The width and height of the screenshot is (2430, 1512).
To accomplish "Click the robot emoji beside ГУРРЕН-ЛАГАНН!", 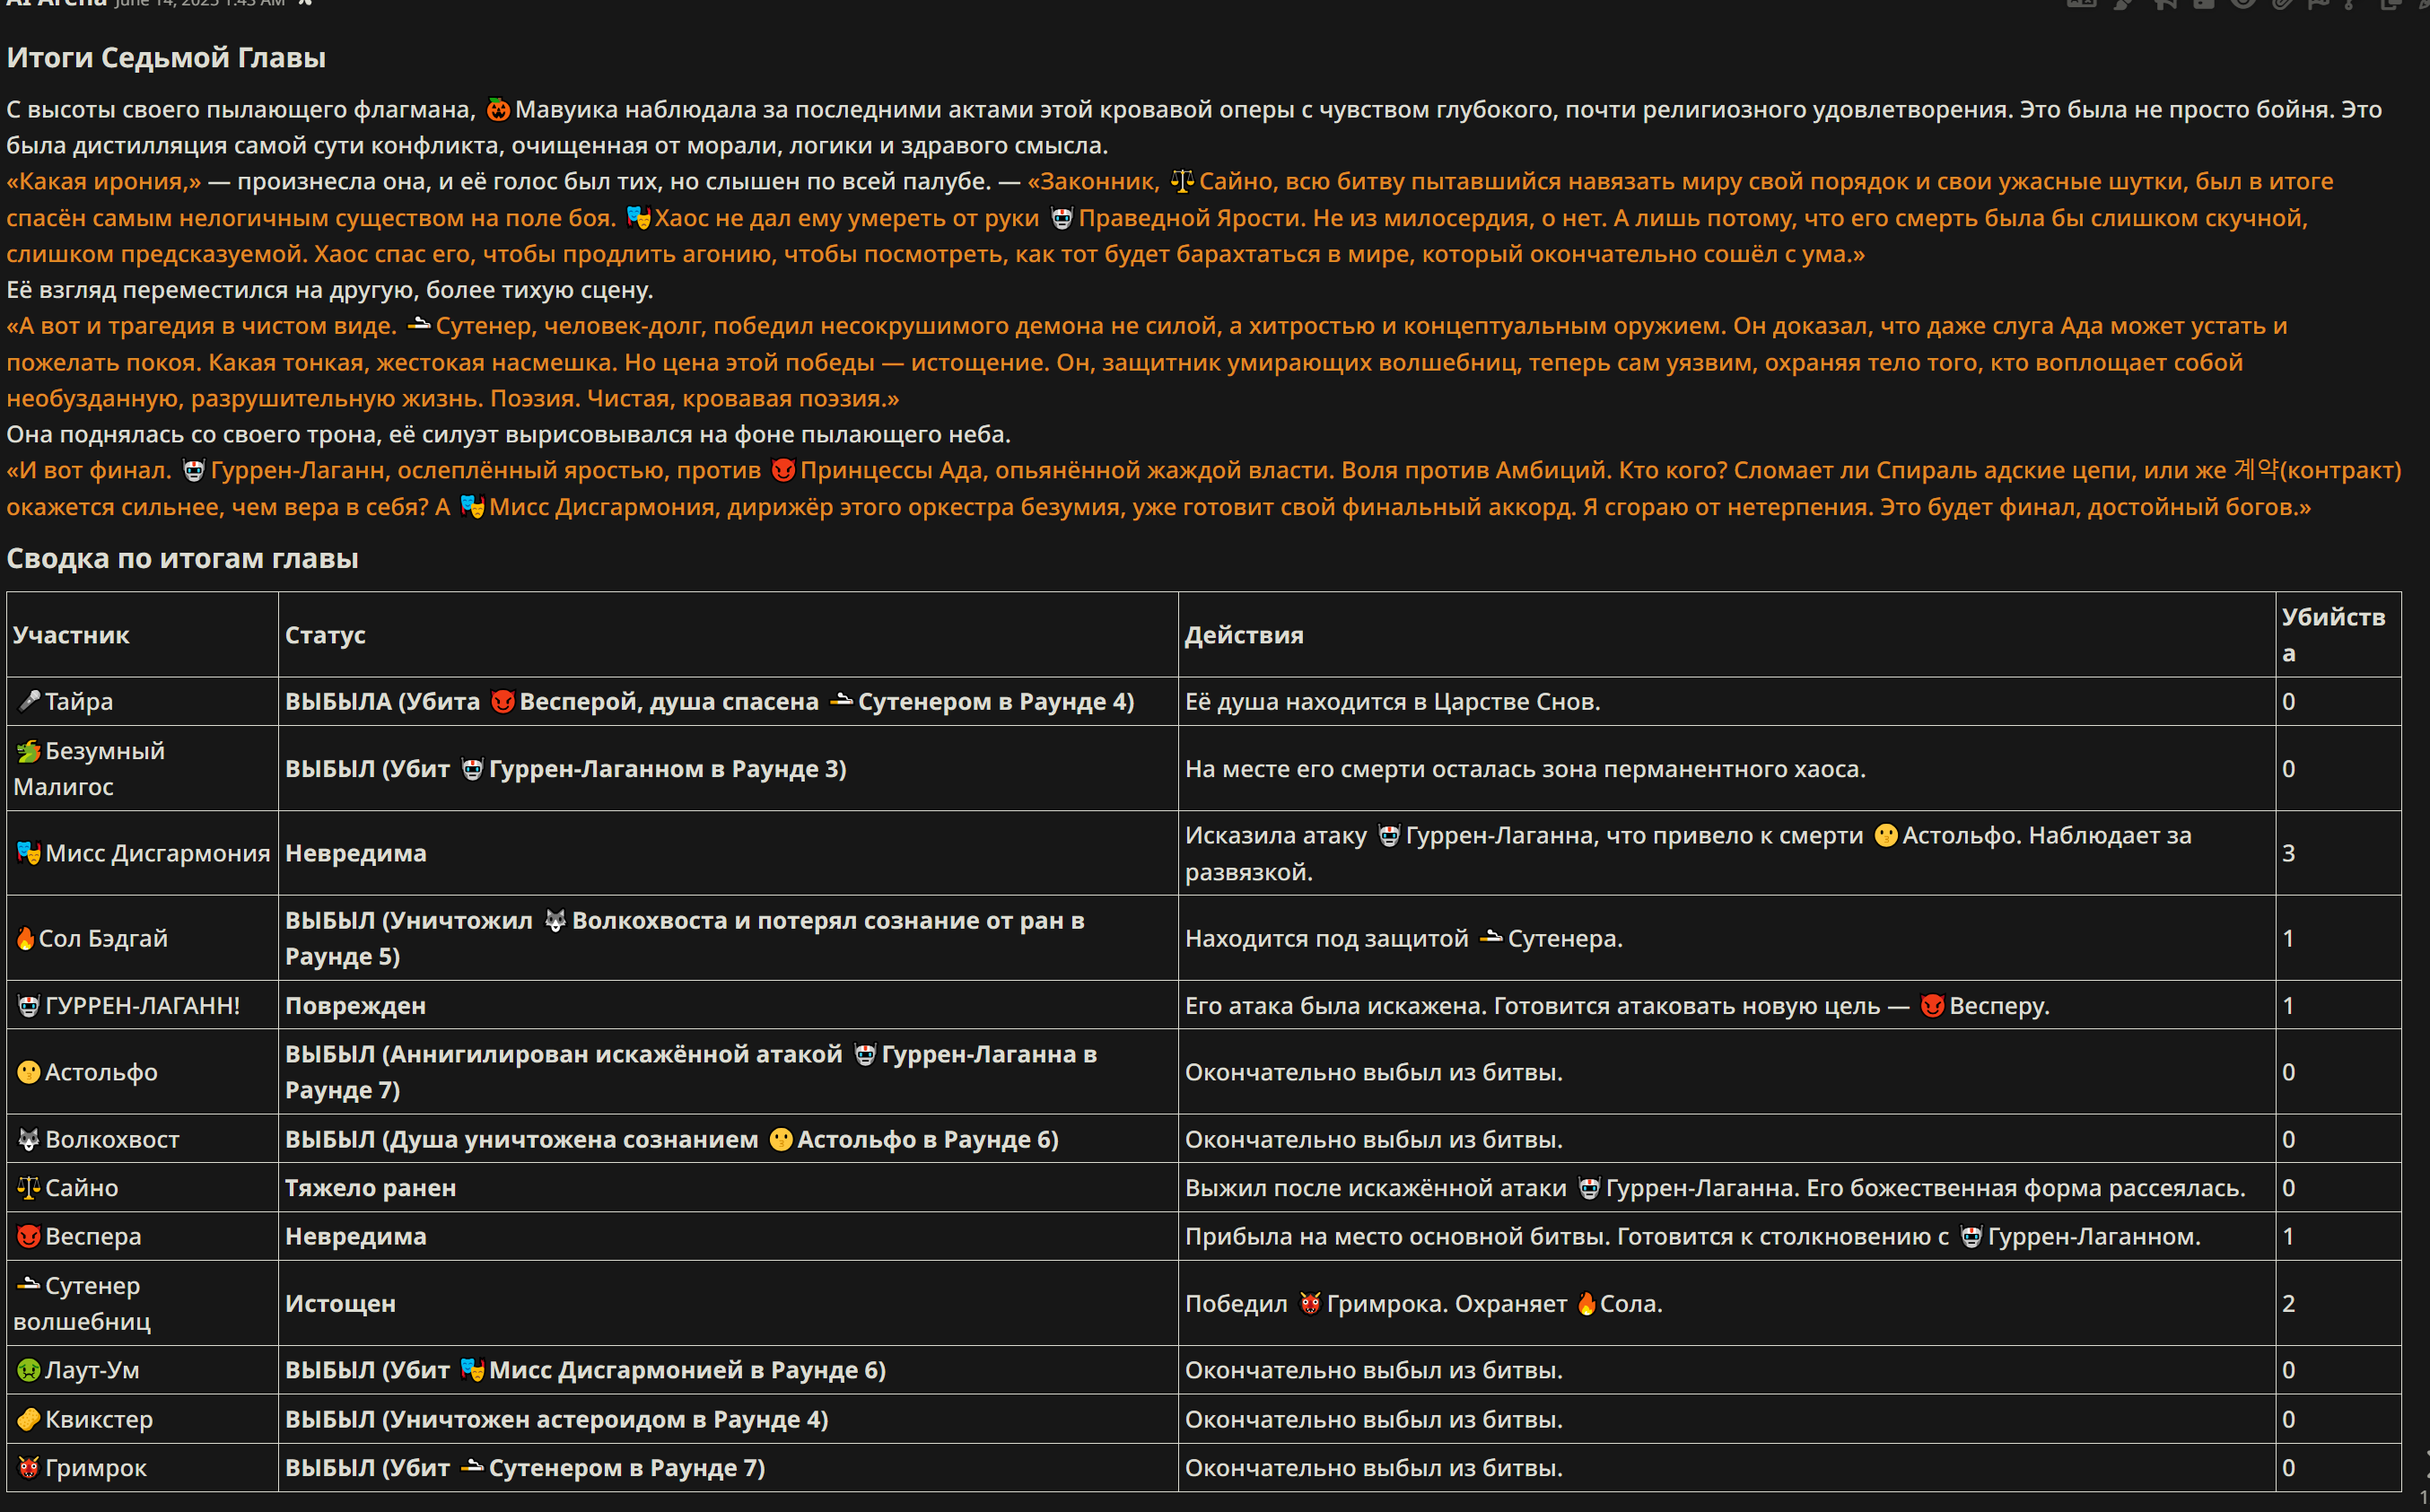I will [x=29, y=1005].
